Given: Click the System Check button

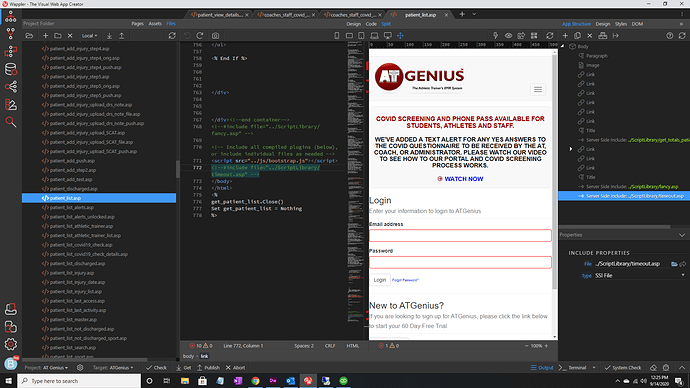Looking at the screenshot, I should tap(623, 367).
